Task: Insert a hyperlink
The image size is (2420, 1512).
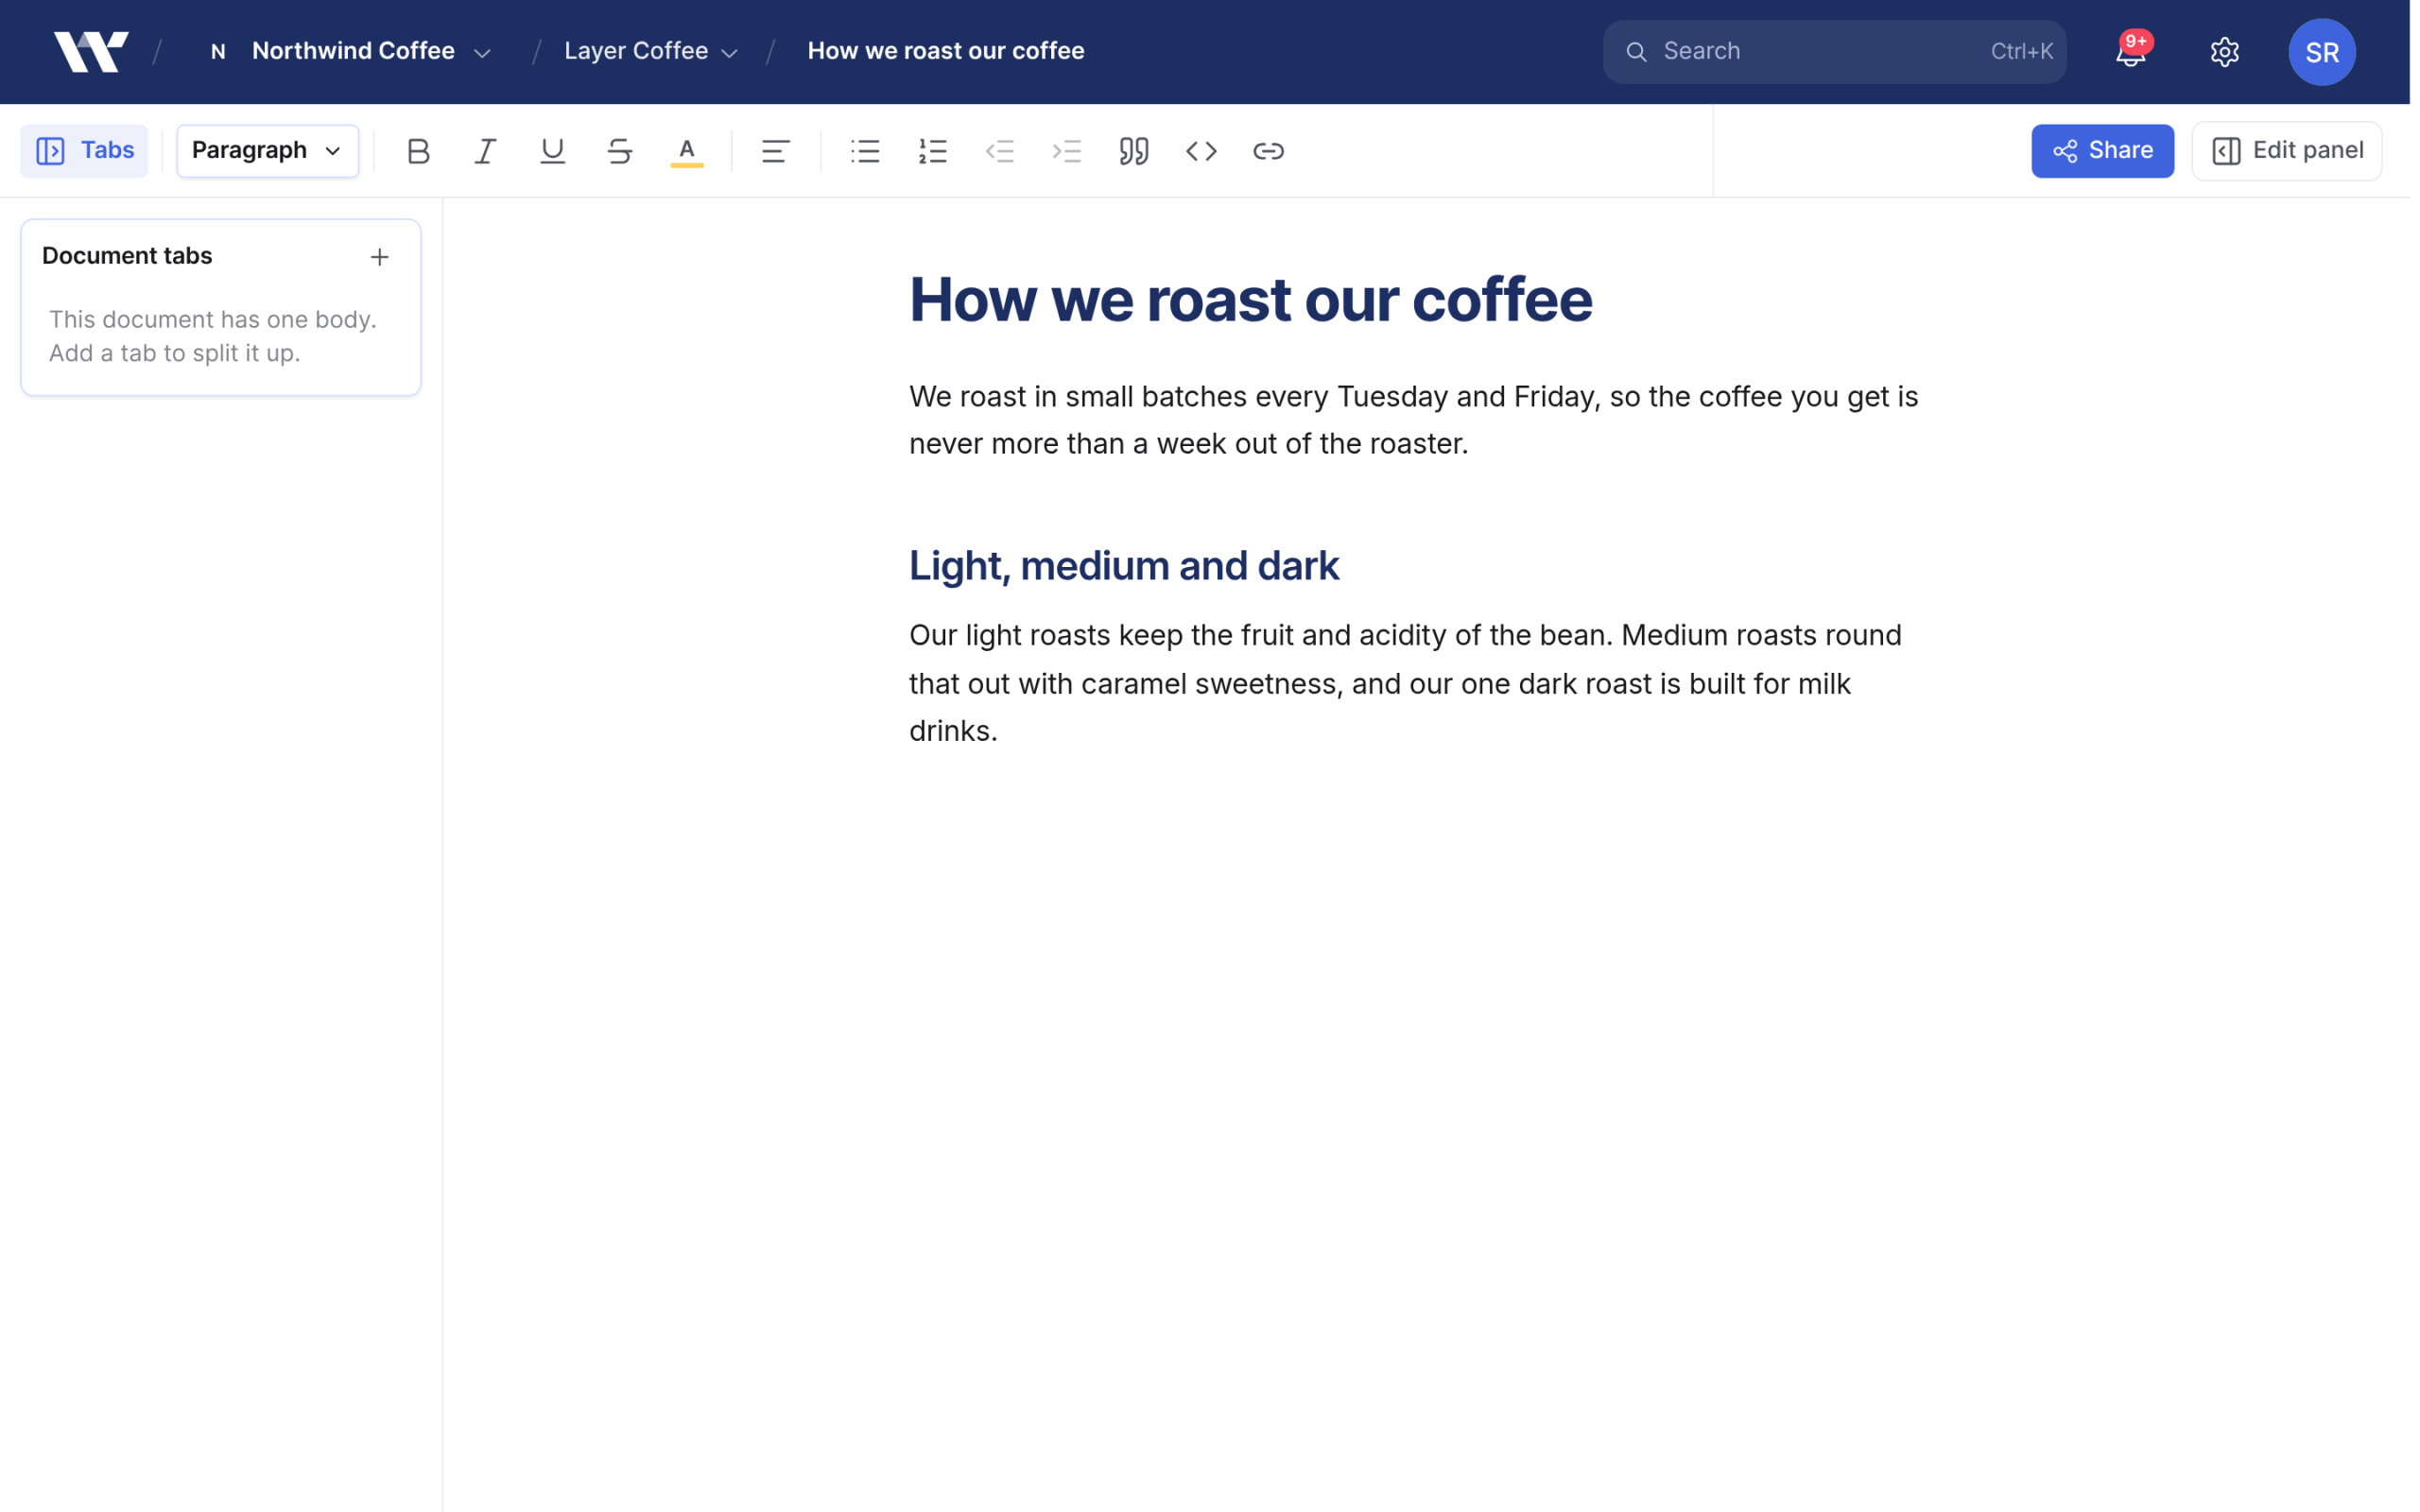Action: pyautogui.click(x=1268, y=151)
